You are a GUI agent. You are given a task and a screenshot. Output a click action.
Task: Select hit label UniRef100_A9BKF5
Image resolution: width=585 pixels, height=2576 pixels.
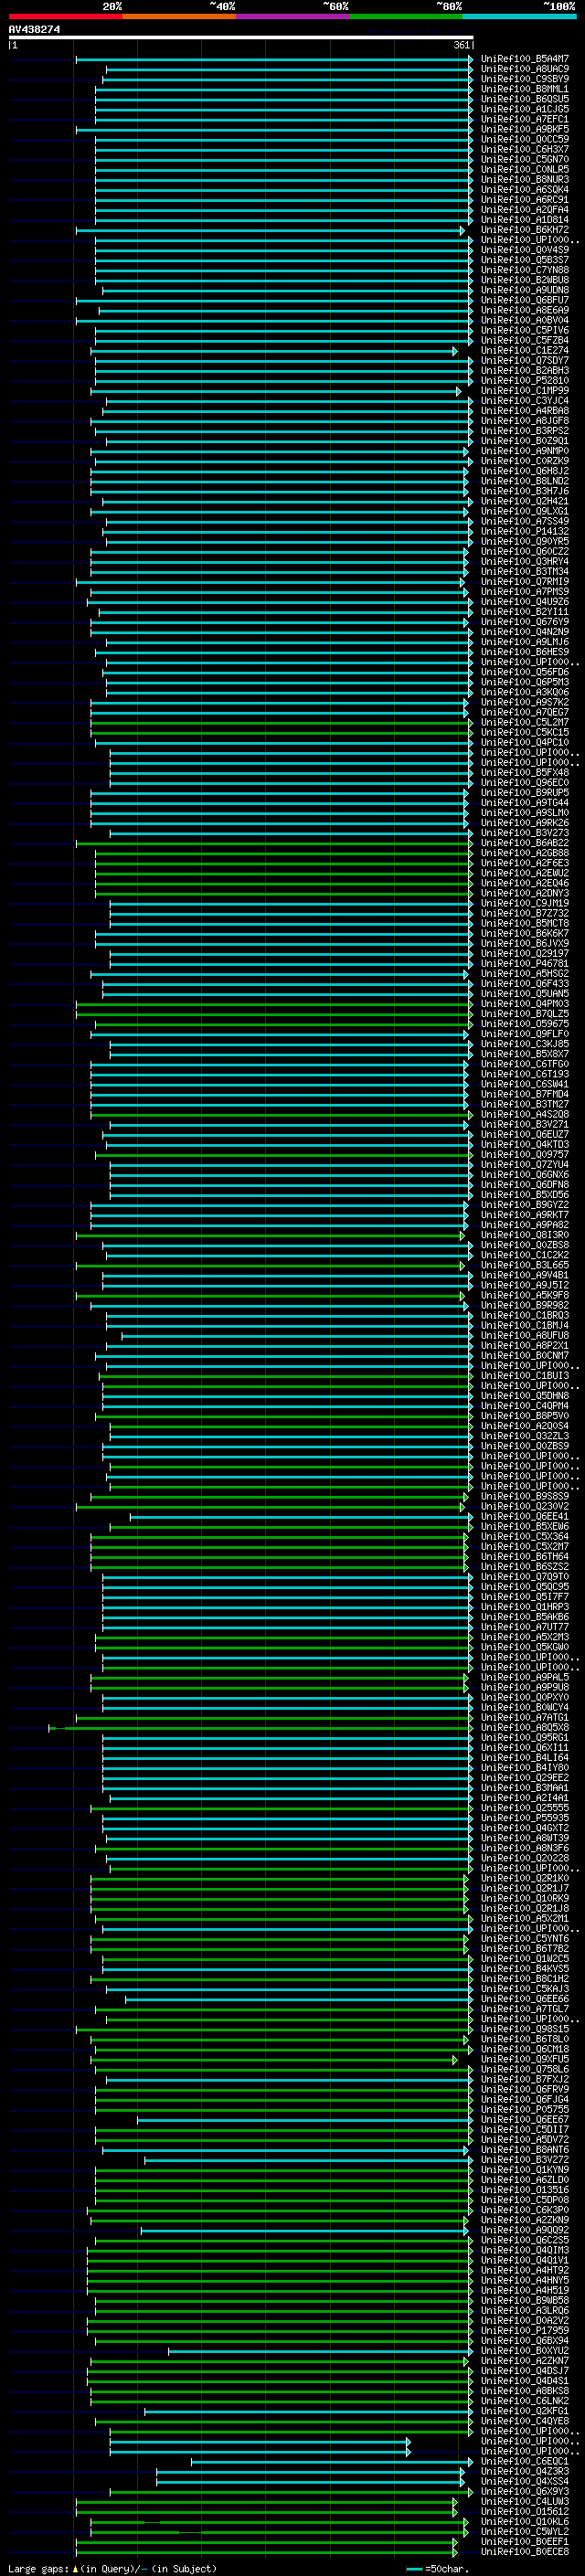coord(525,129)
